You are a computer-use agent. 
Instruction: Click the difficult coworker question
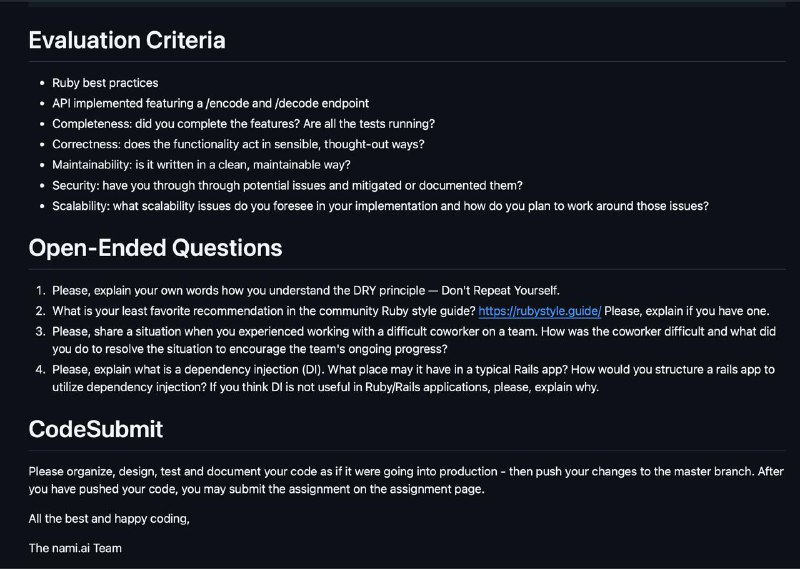coord(414,340)
